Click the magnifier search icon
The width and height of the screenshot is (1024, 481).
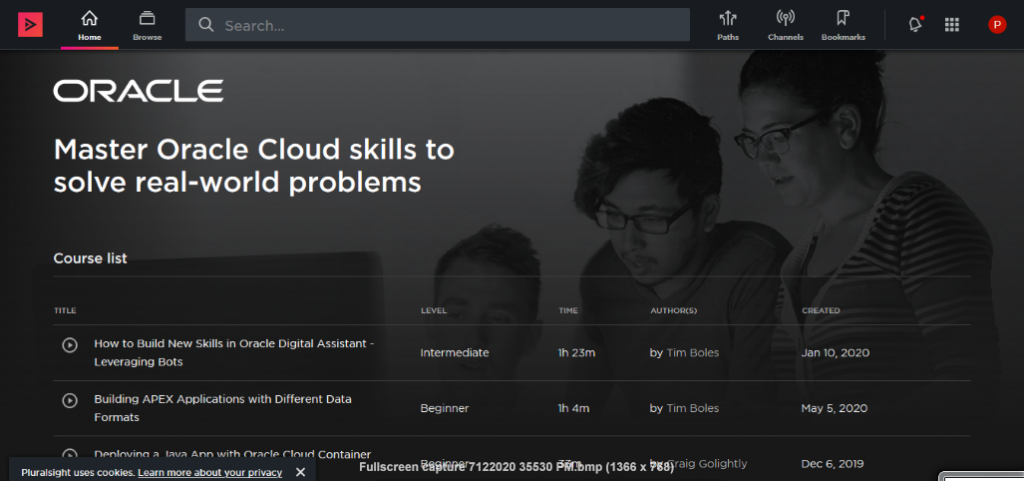coord(206,25)
